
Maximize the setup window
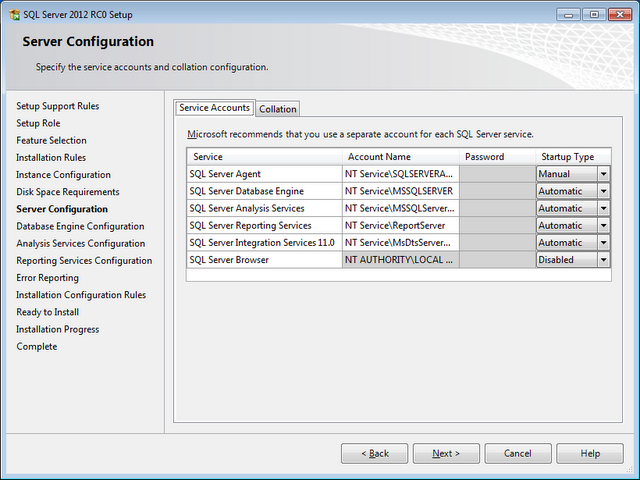594,15
